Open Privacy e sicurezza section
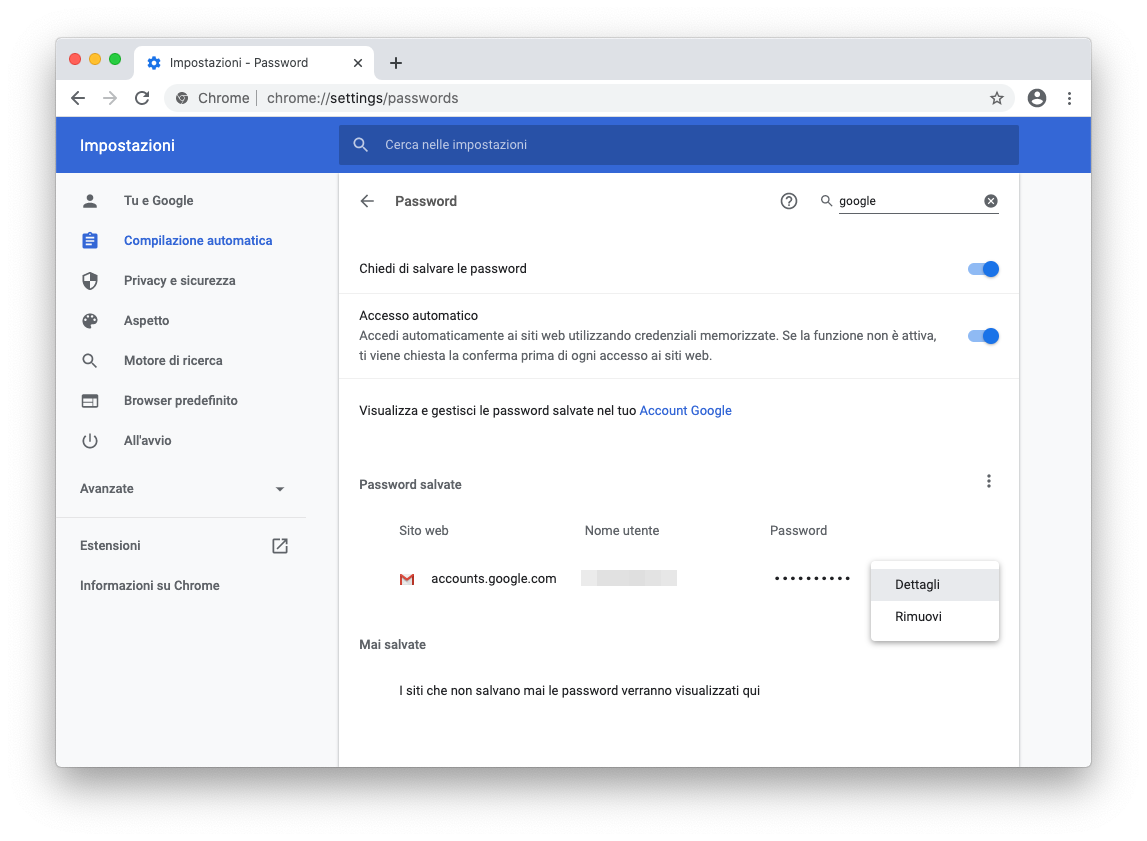Viewport: 1147px width, 841px height. tap(179, 281)
